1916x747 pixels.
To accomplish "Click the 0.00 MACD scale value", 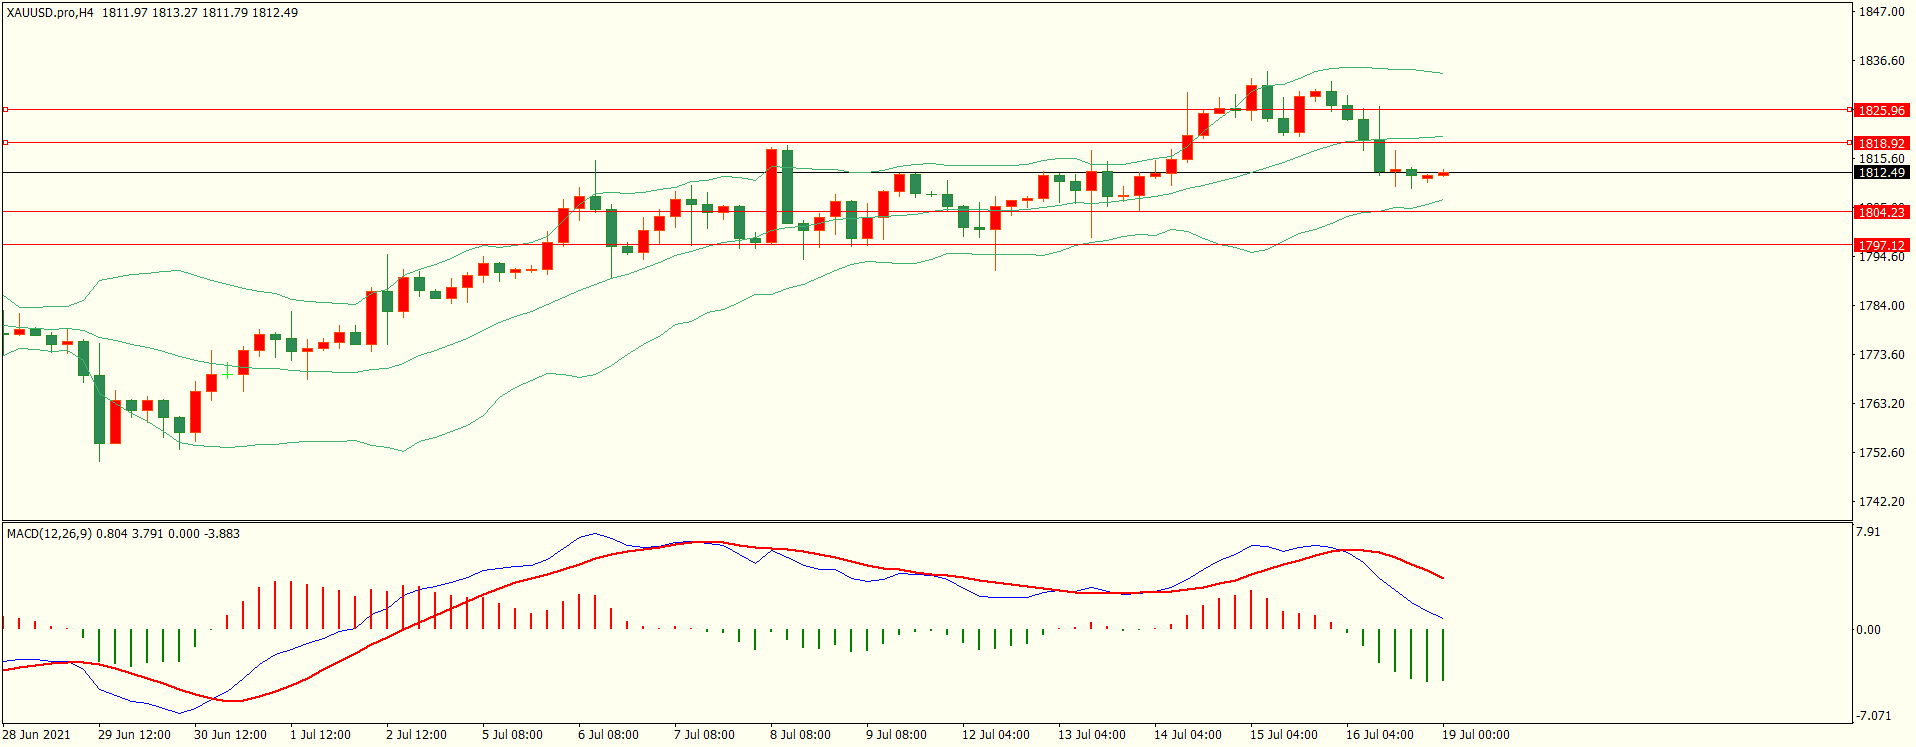I will (1868, 630).
